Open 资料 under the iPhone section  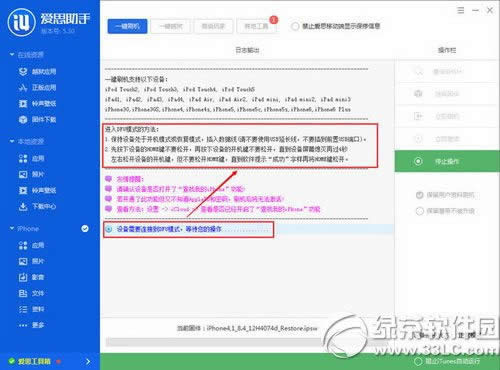32,309
